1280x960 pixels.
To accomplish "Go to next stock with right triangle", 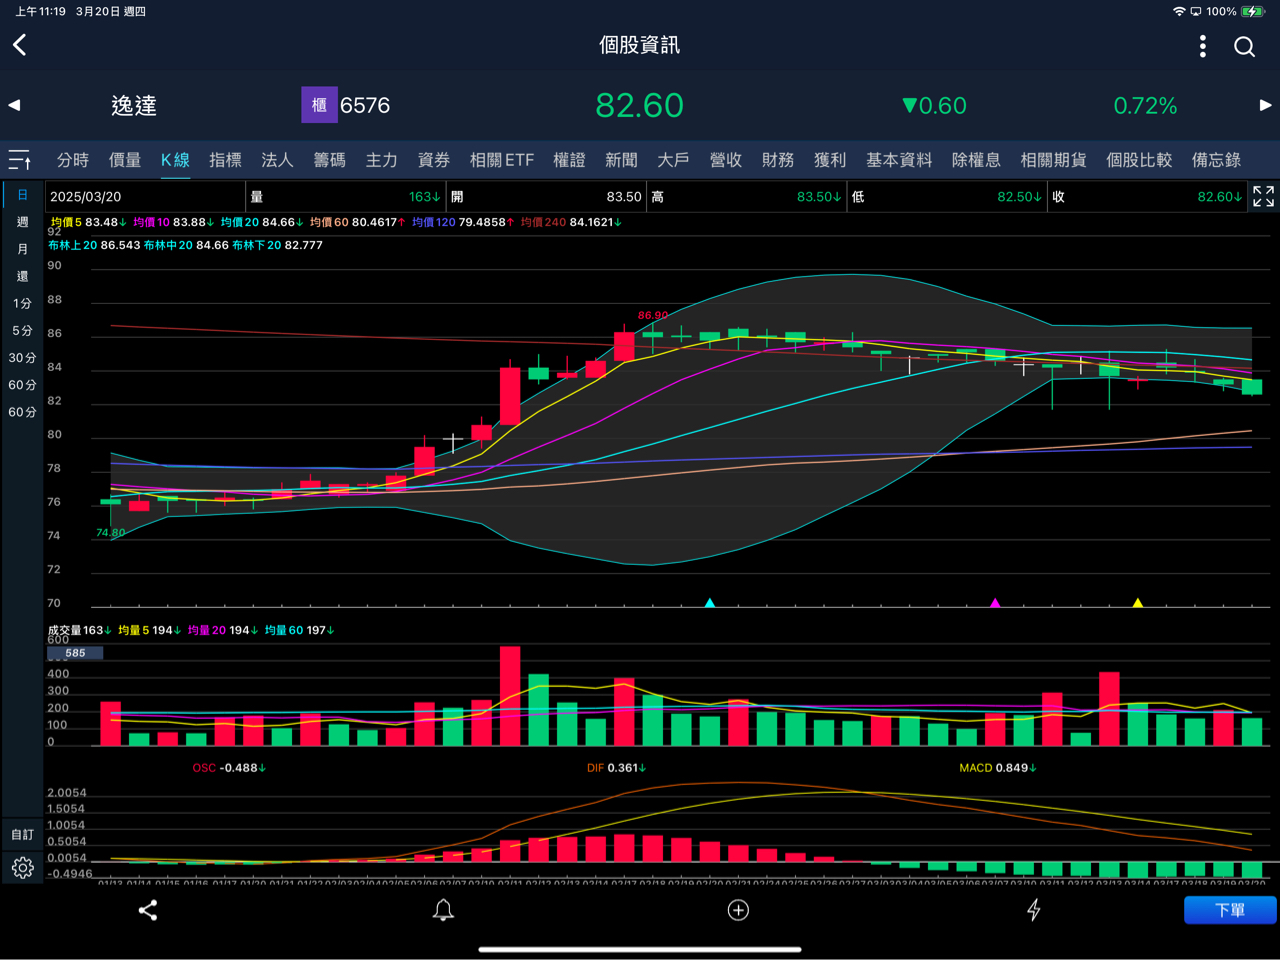I will (1265, 105).
